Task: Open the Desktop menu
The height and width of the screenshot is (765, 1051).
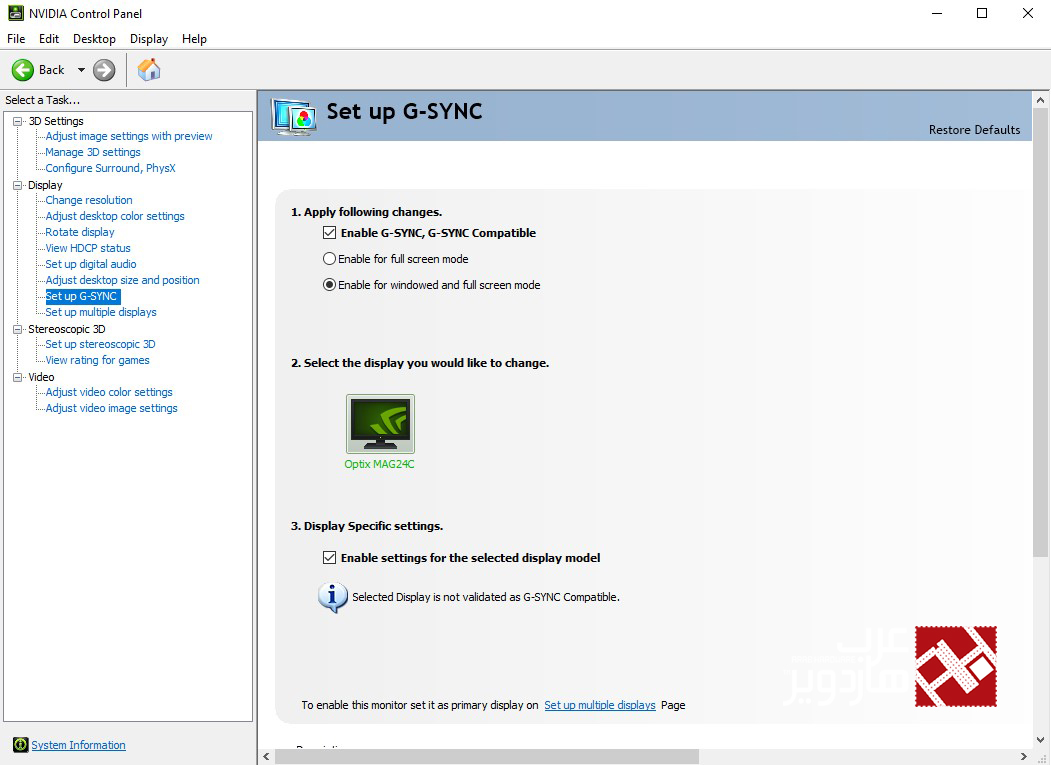Action: click(x=95, y=39)
